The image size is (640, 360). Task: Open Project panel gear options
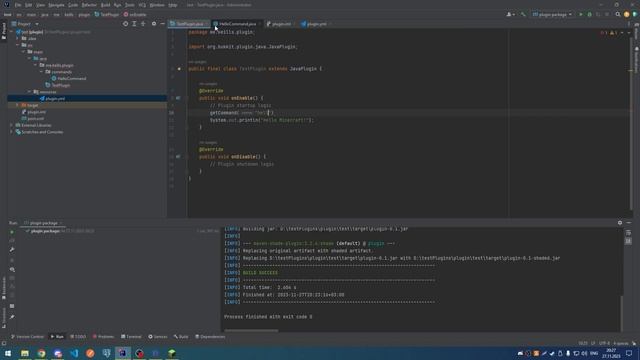click(154, 24)
